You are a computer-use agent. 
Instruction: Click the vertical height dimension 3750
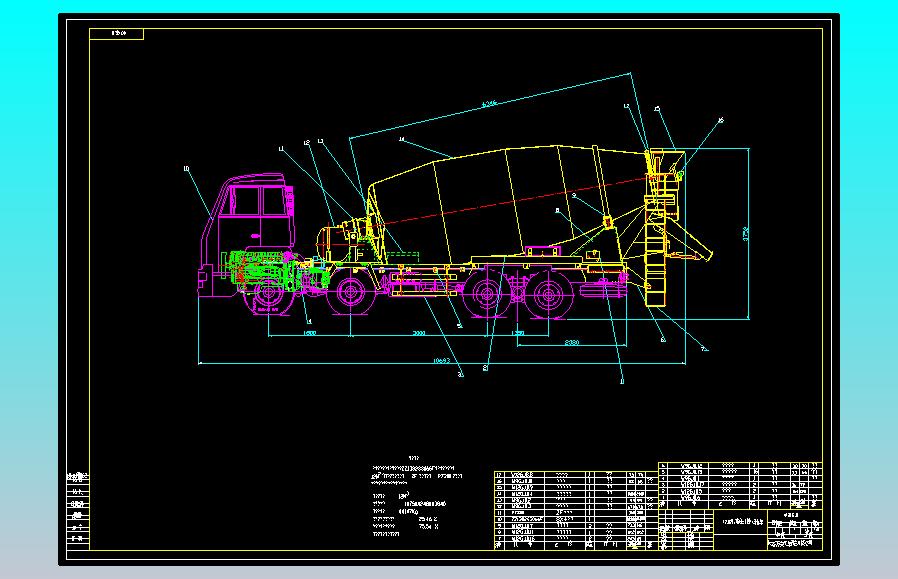(x=746, y=234)
